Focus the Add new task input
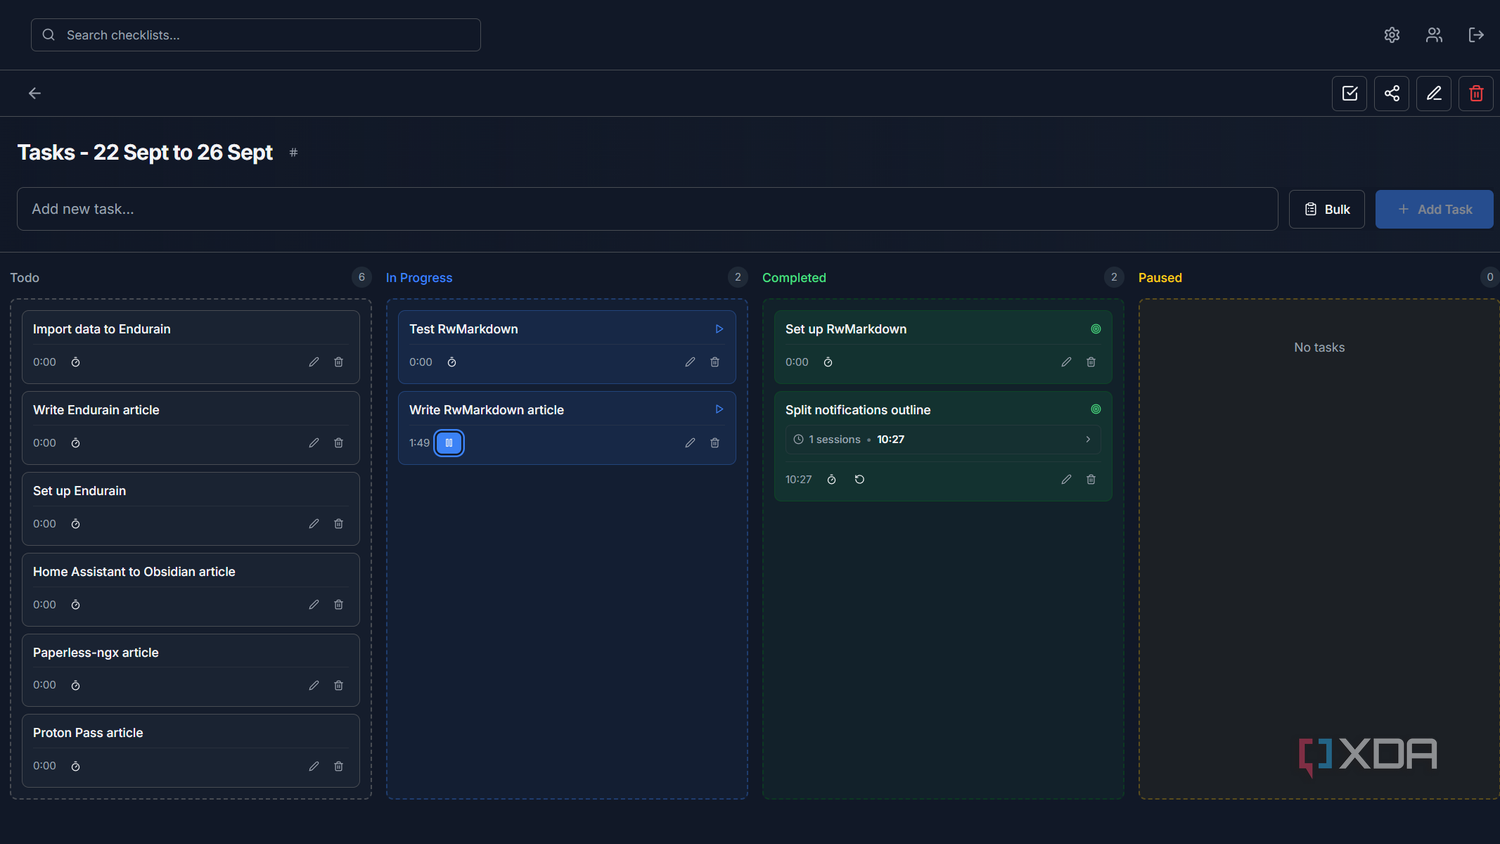The width and height of the screenshot is (1500, 844). (647, 209)
